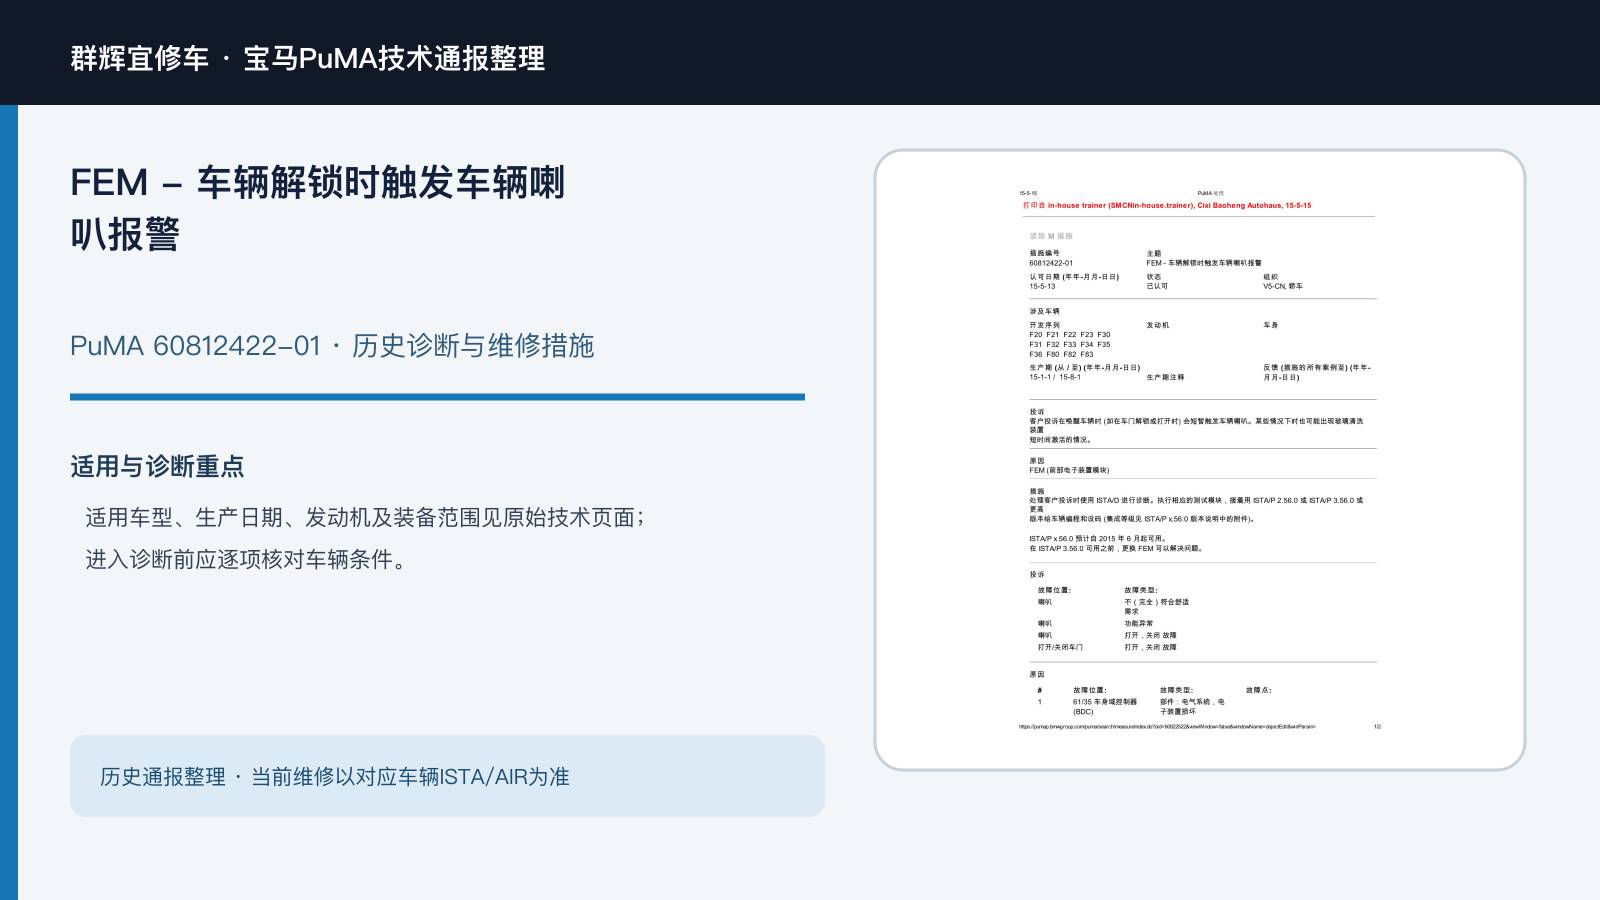Click the development series list F20 F21 F22
This screenshot has width=1600, height=900.
pos(1069,344)
